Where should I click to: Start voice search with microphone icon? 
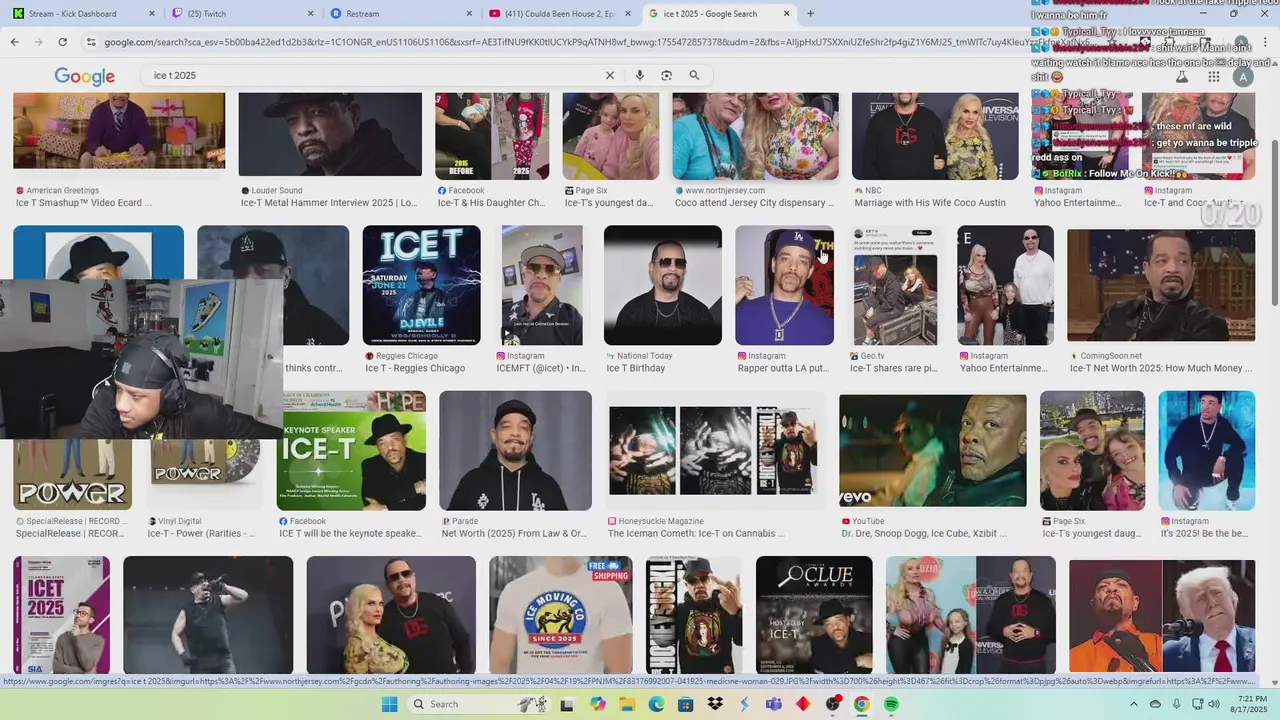point(639,75)
